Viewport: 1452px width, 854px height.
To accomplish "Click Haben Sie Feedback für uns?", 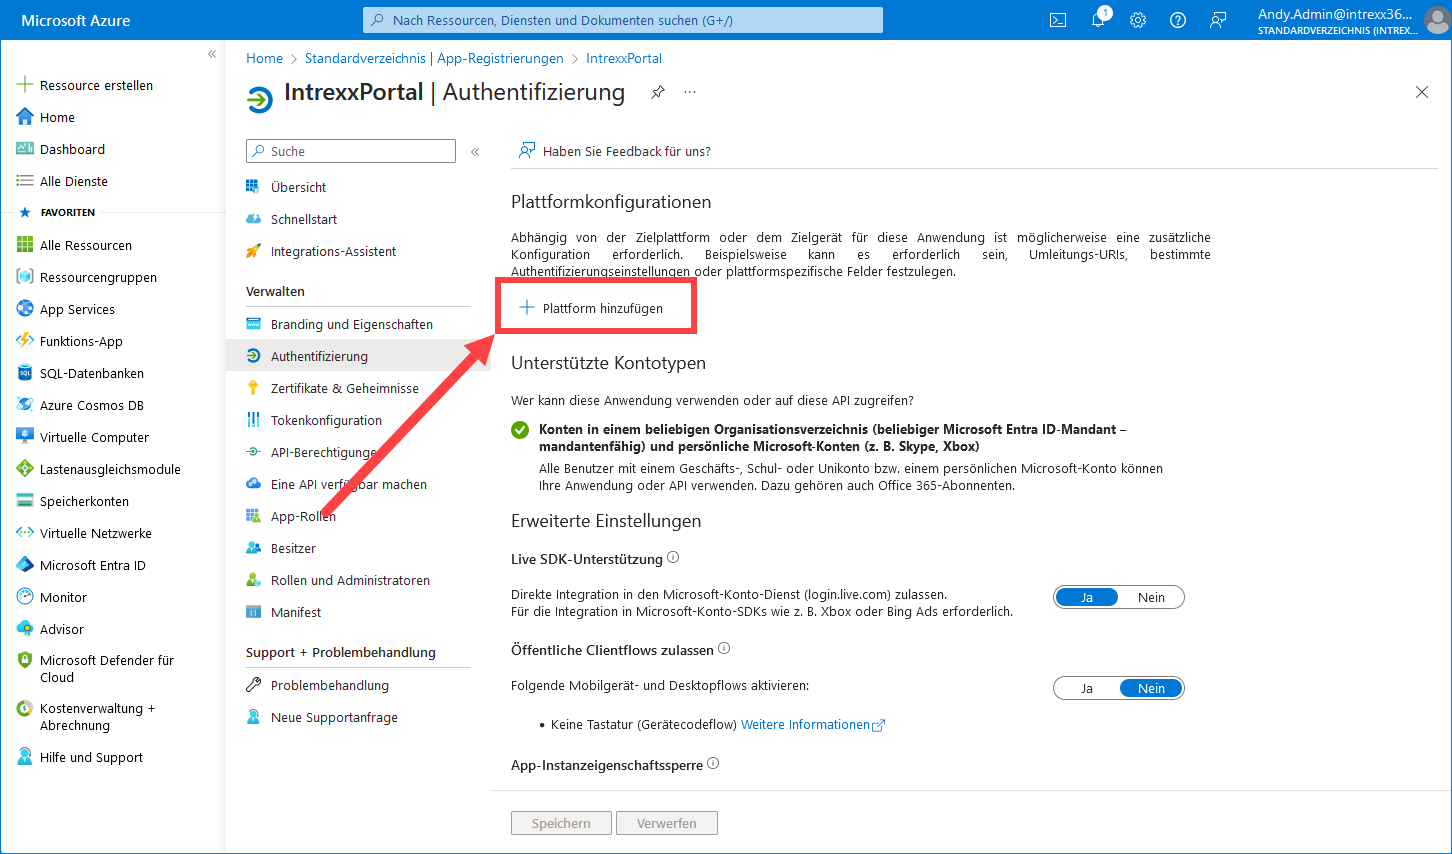I will pyautogui.click(x=615, y=151).
